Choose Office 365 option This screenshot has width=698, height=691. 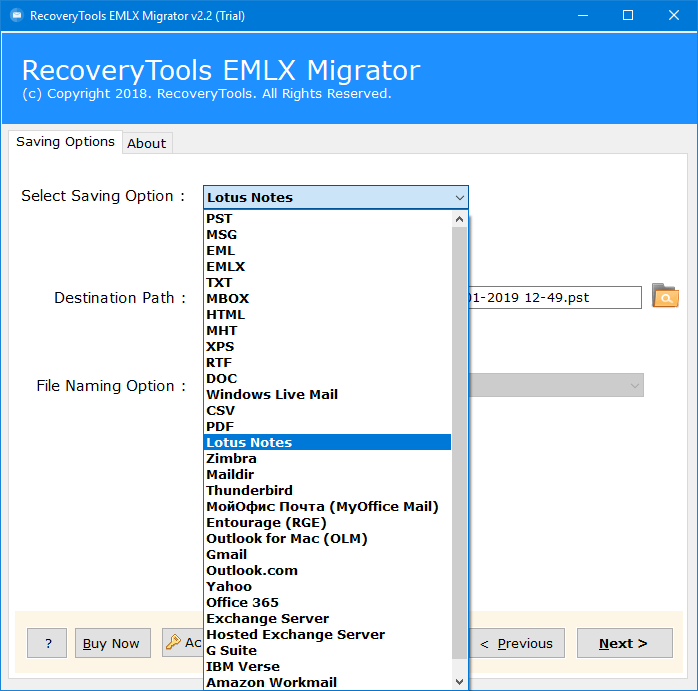click(x=327, y=603)
